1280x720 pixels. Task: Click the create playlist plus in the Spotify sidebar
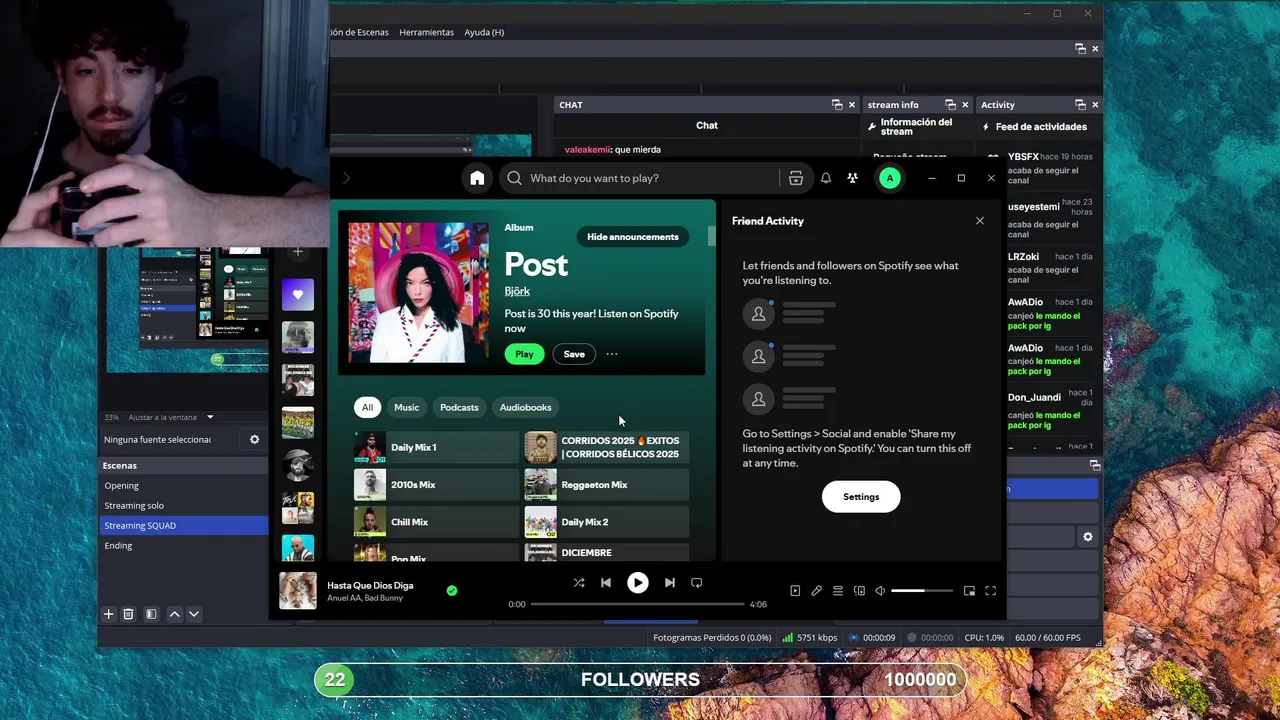point(297,252)
